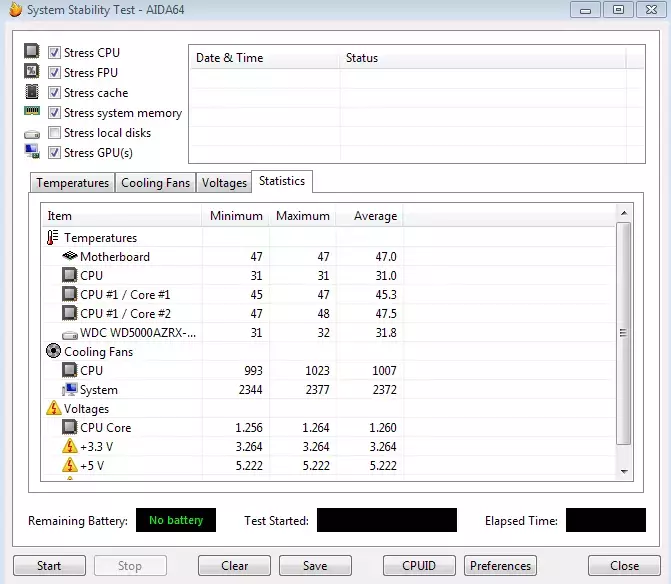Click the Temperatures group label

101,238
